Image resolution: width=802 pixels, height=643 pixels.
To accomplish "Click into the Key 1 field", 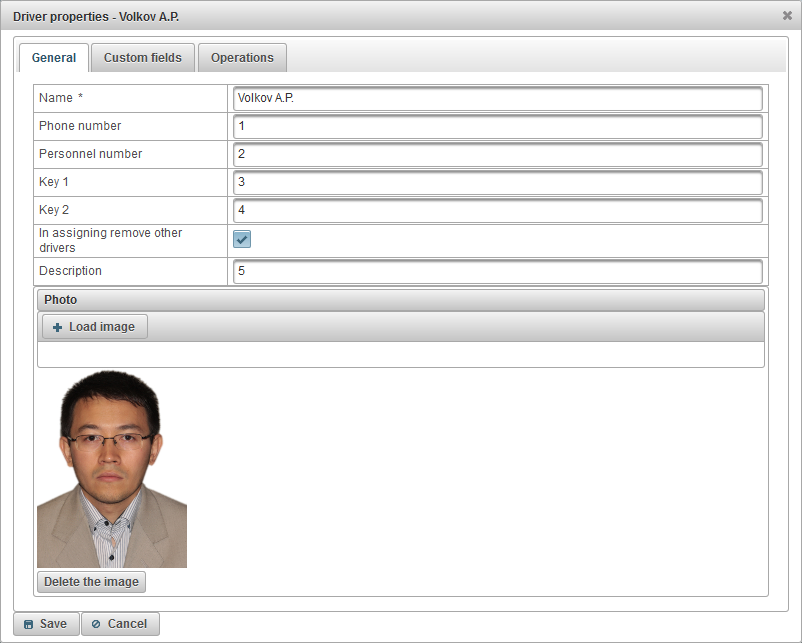I will click(x=497, y=183).
